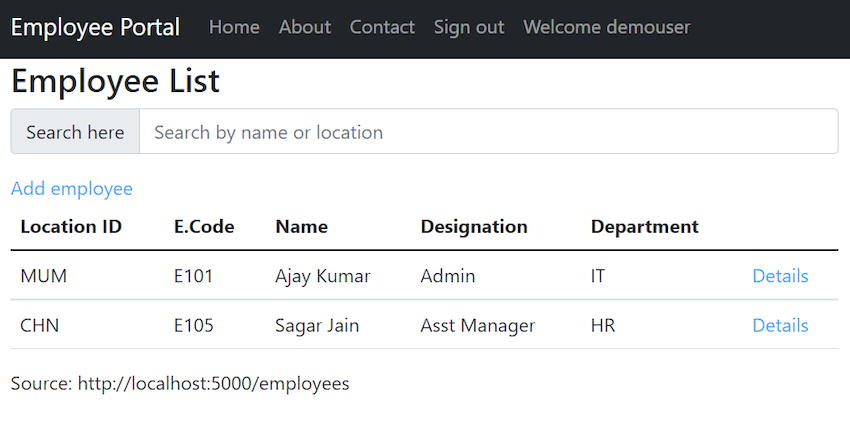Select the Ajay Kumar name cell

[323, 276]
